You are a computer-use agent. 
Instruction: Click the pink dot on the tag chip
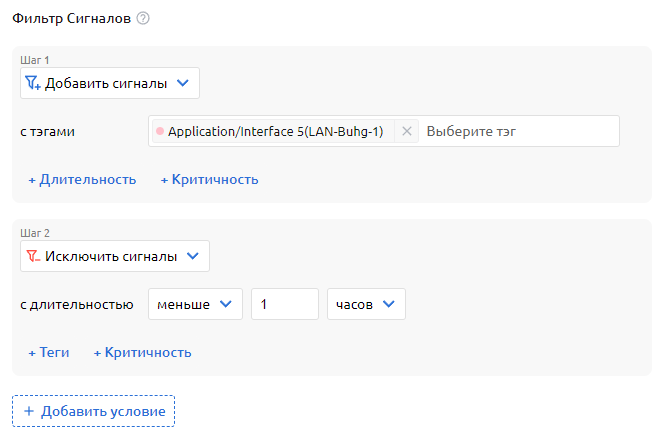coord(160,131)
